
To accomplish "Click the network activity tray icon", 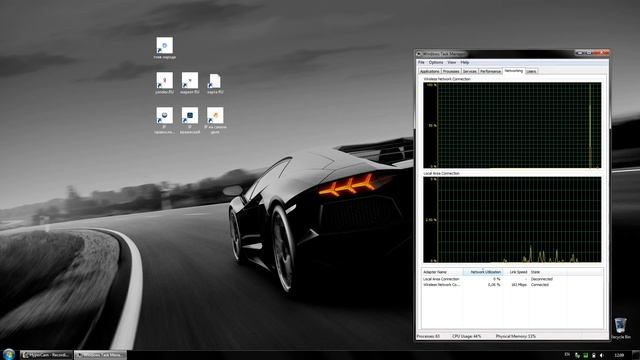I will (577, 355).
